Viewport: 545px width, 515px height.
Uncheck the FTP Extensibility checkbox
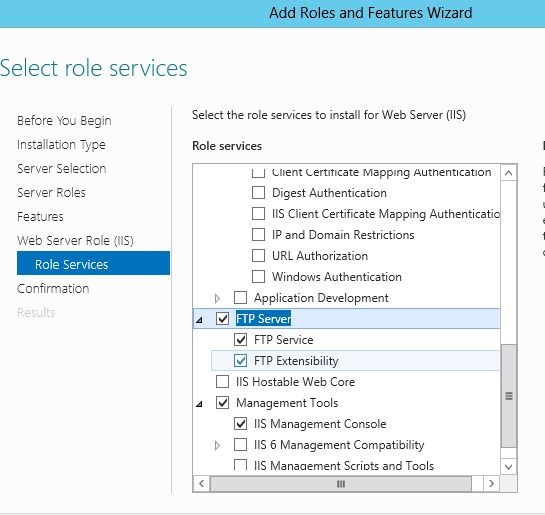[x=241, y=360]
